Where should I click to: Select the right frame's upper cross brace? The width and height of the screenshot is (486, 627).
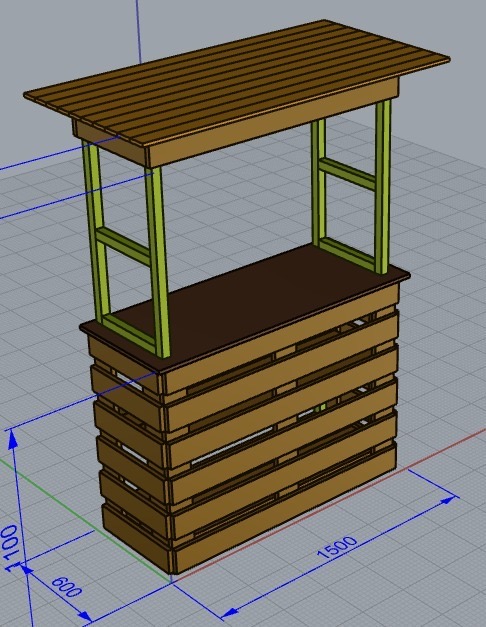347,173
